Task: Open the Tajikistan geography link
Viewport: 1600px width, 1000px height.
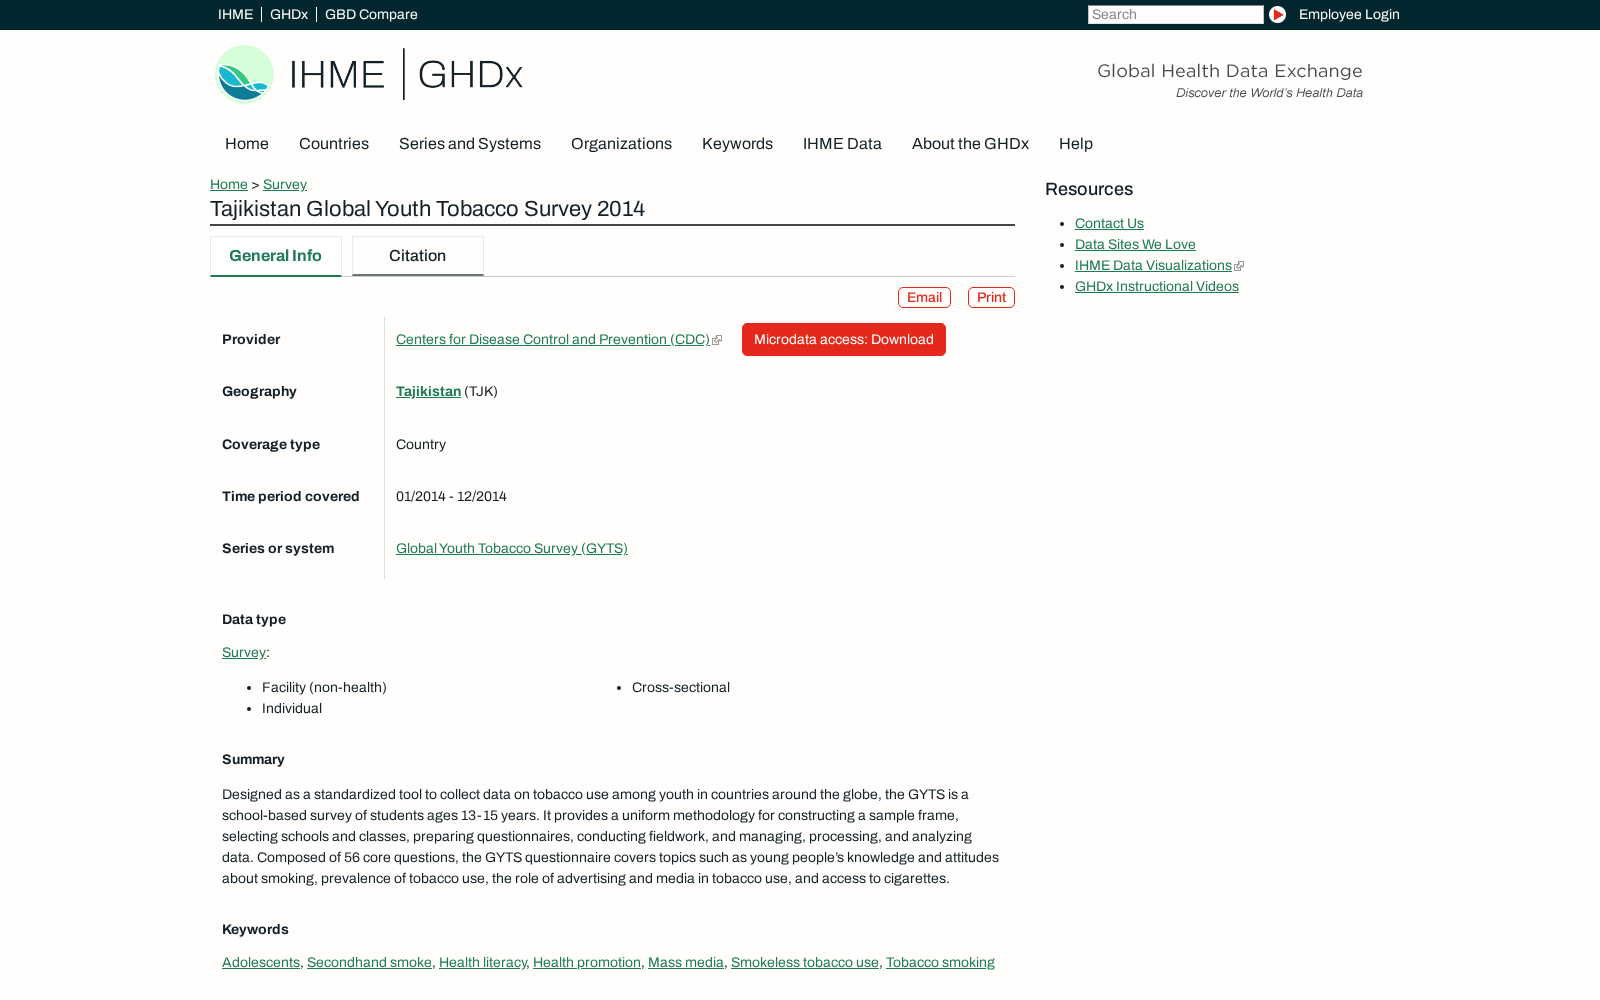Action: tap(428, 391)
